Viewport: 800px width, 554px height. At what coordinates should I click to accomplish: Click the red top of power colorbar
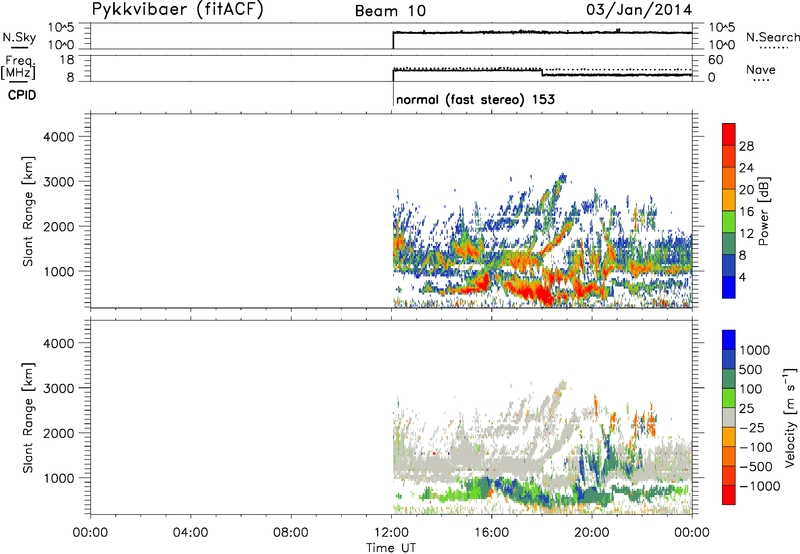pyautogui.click(x=729, y=134)
